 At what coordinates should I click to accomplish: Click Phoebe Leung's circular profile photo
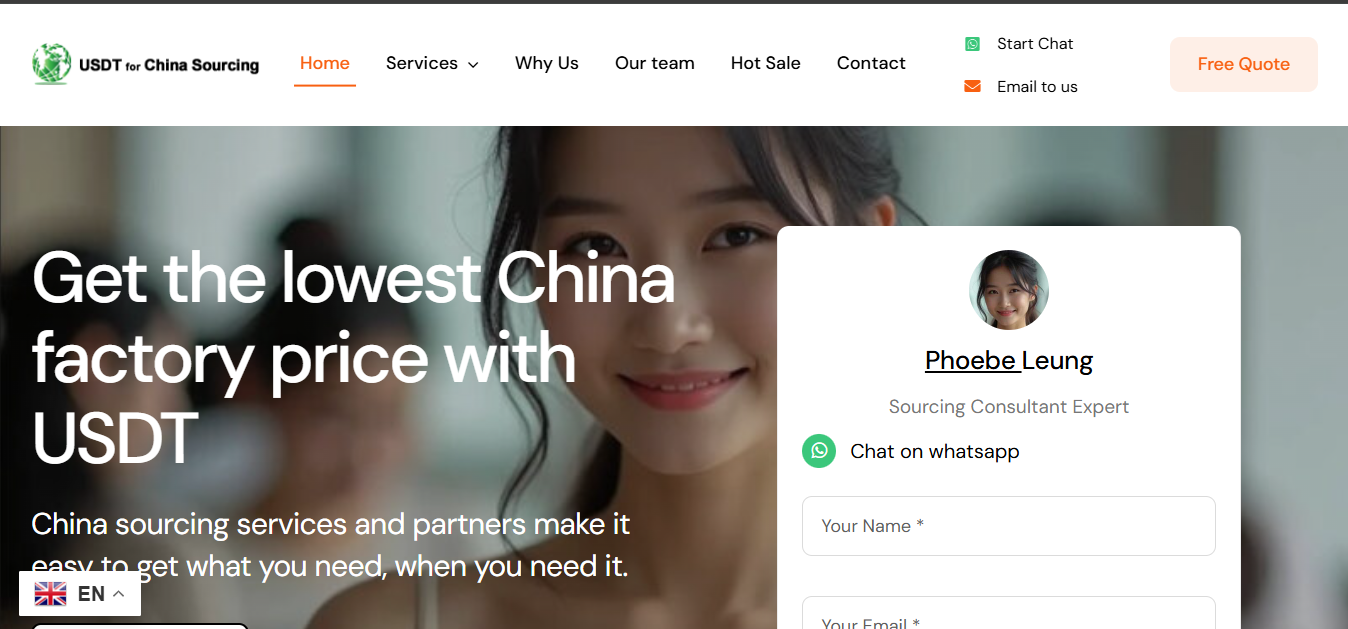[1009, 290]
